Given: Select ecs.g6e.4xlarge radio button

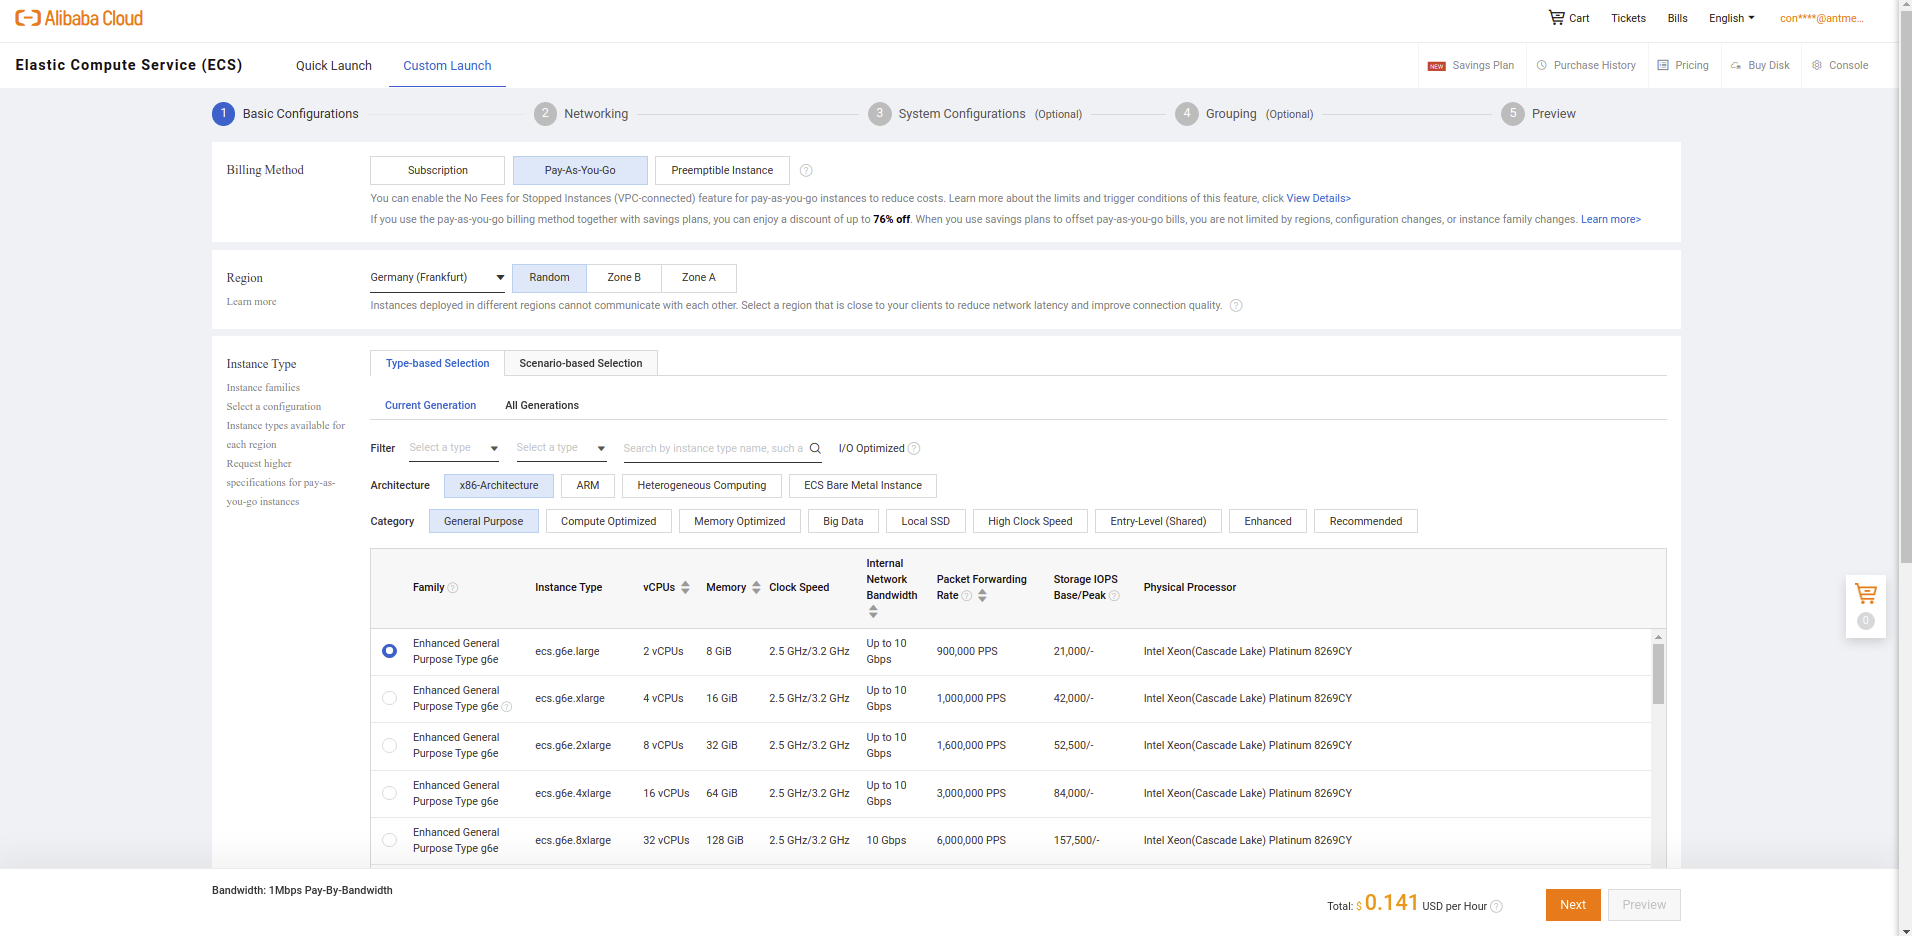Looking at the screenshot, I should [390, 793].
